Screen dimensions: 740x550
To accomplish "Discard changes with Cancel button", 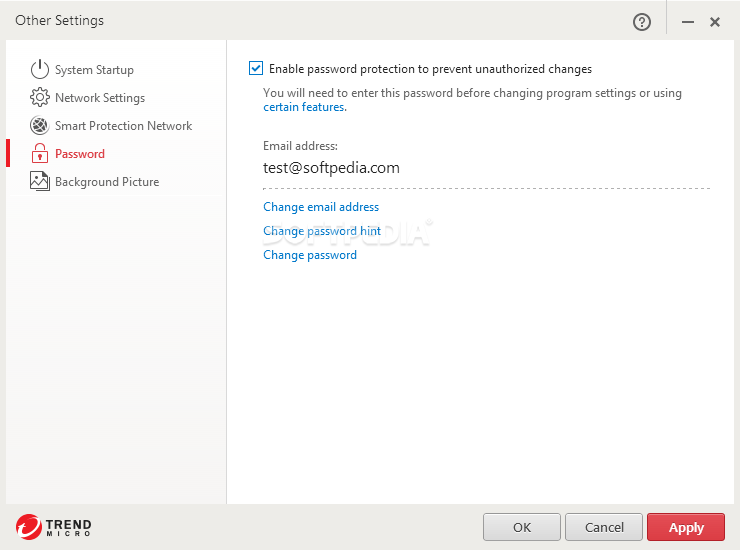I will click(x=604, y=527).
